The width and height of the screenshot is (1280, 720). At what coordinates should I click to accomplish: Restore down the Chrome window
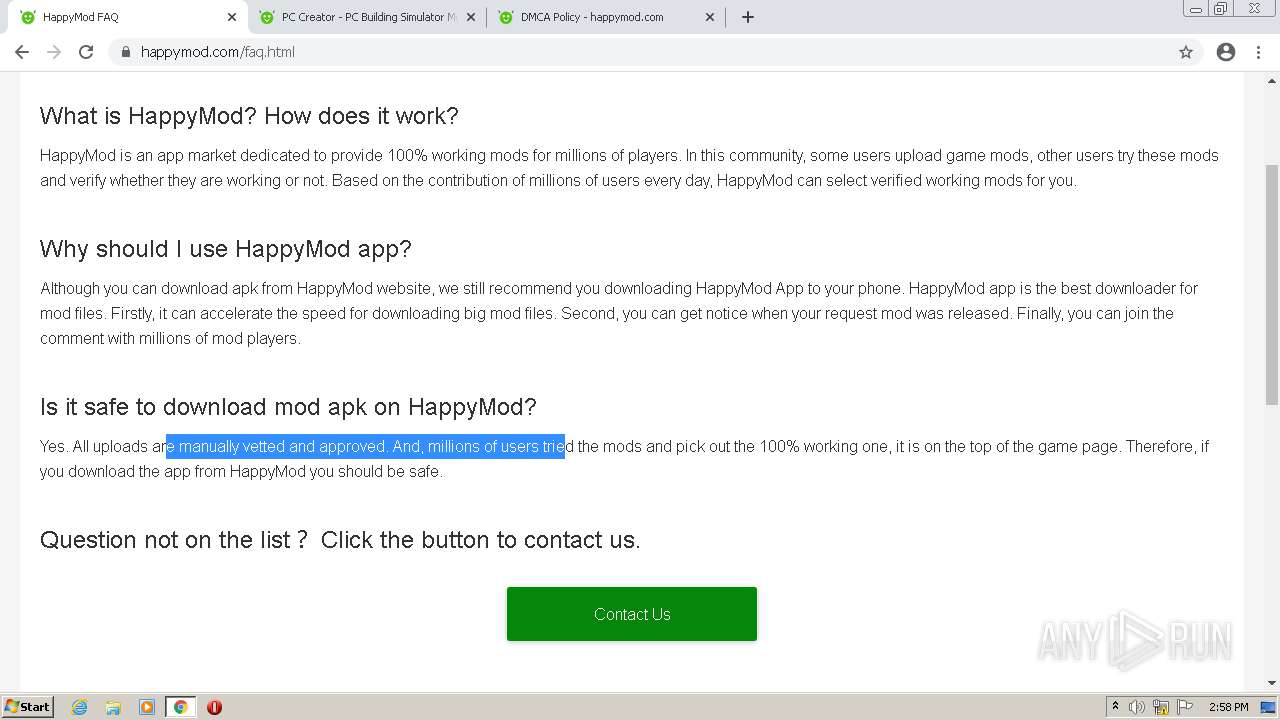(1221, 8)
